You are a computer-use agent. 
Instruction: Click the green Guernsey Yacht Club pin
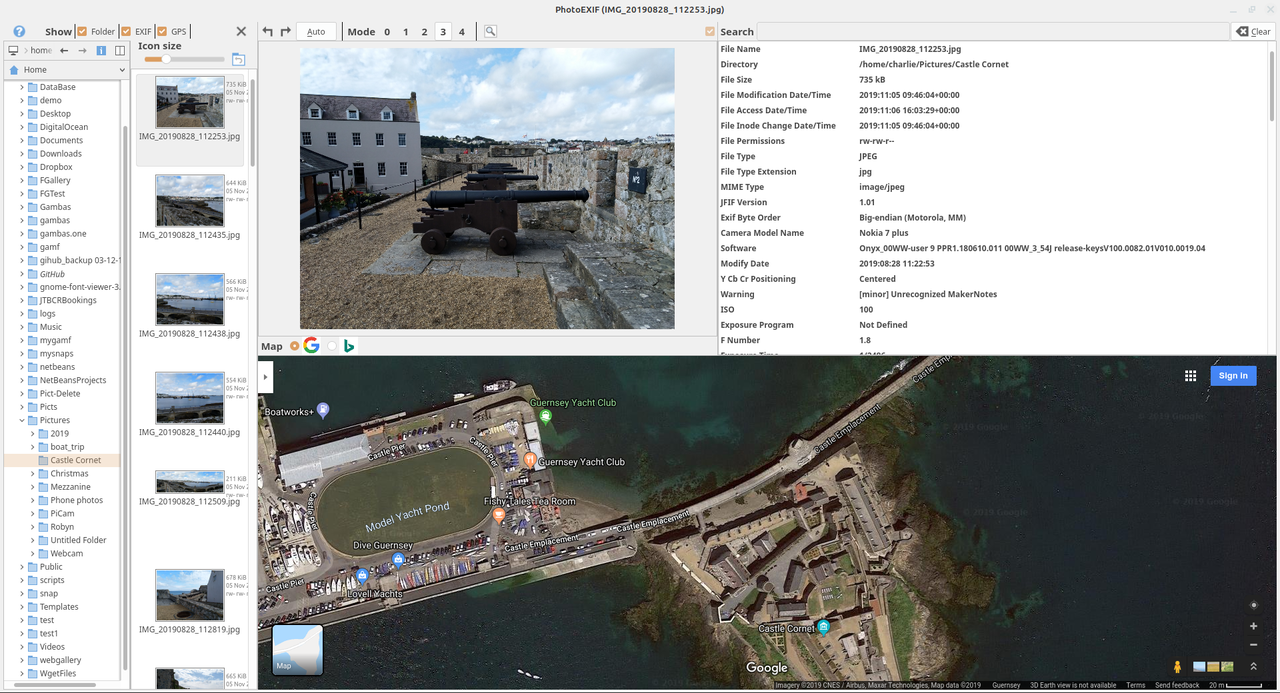pyautogui.click(x=545, y=416)
